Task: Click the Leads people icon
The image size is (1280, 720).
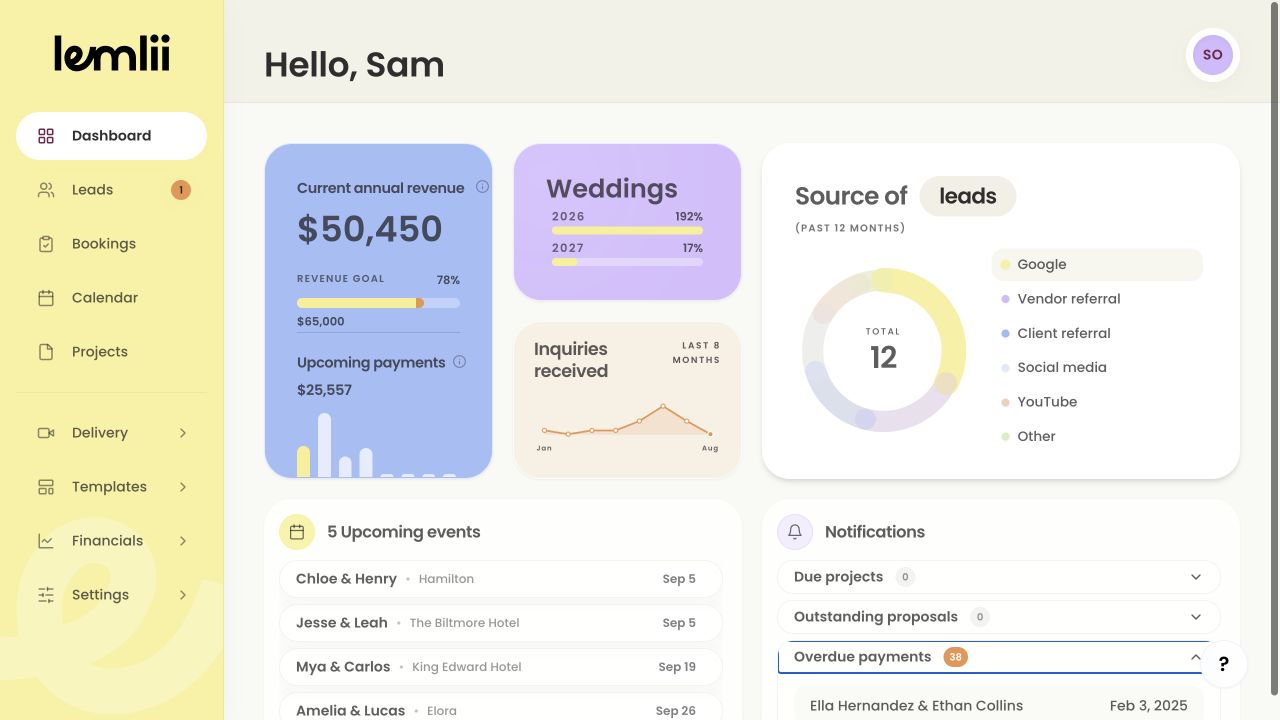Action: [x=46, y=190]
